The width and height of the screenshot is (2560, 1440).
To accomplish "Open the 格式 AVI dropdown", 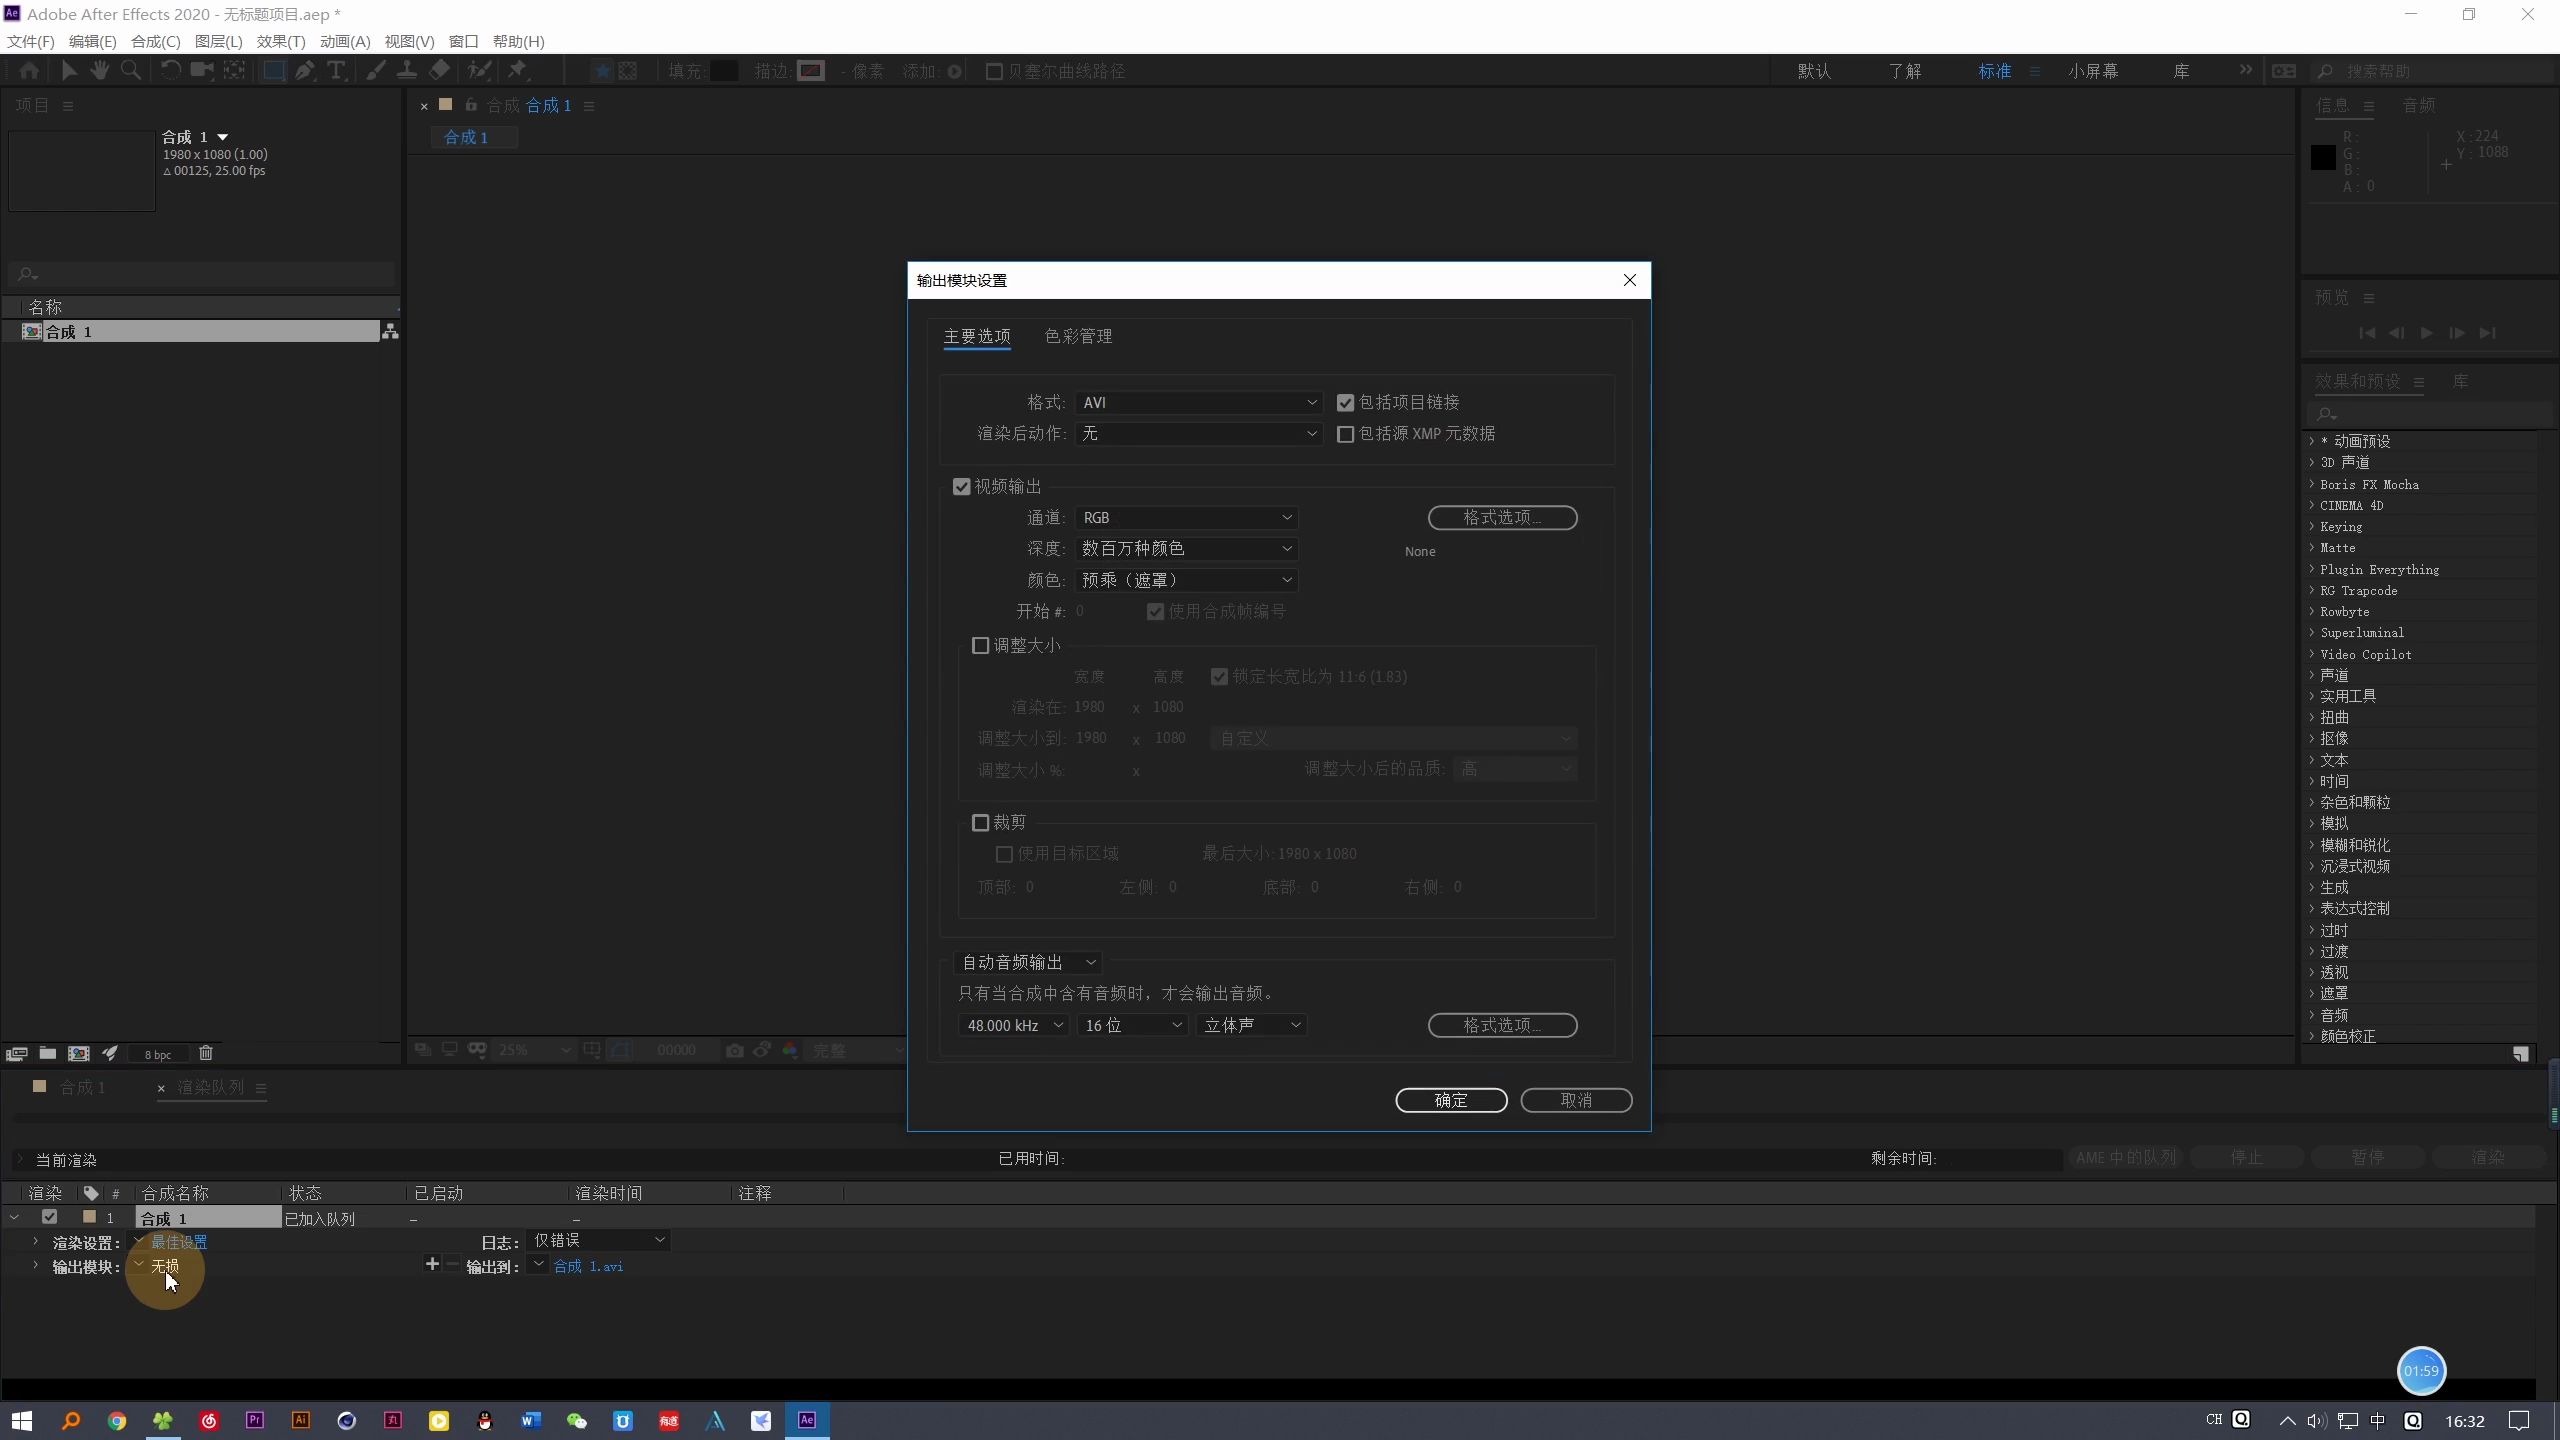I will point(1197,402).
